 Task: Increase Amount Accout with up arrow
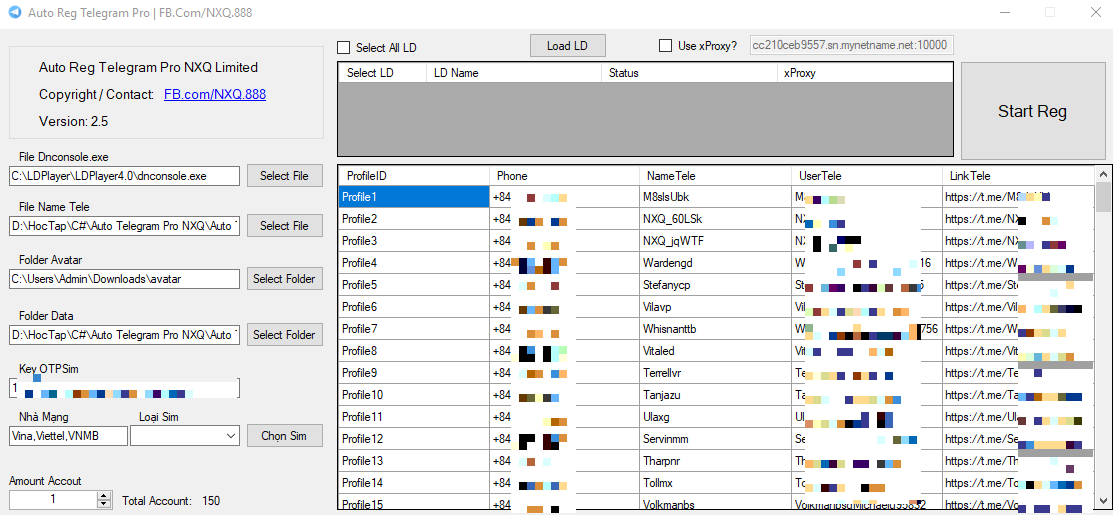(104, 495)
